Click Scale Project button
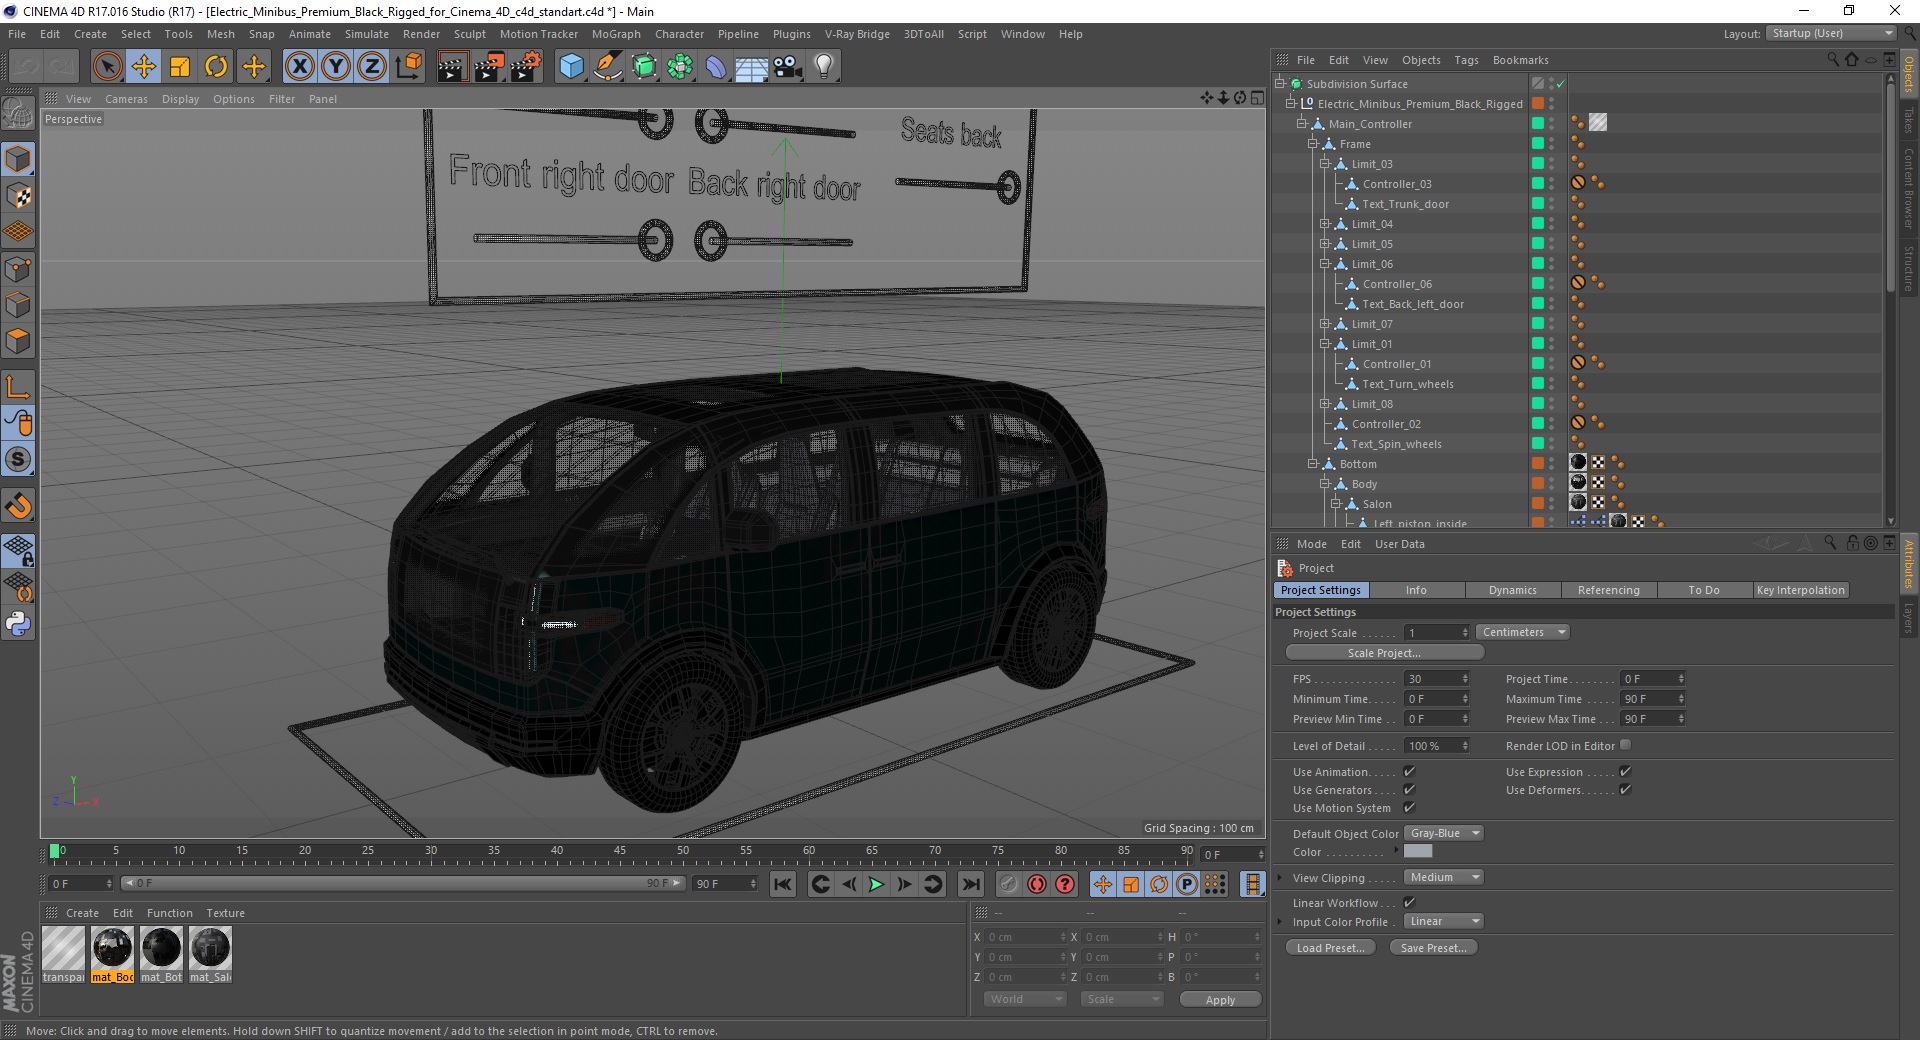The image size is (1920, 1040). (x=1384, y=653)
